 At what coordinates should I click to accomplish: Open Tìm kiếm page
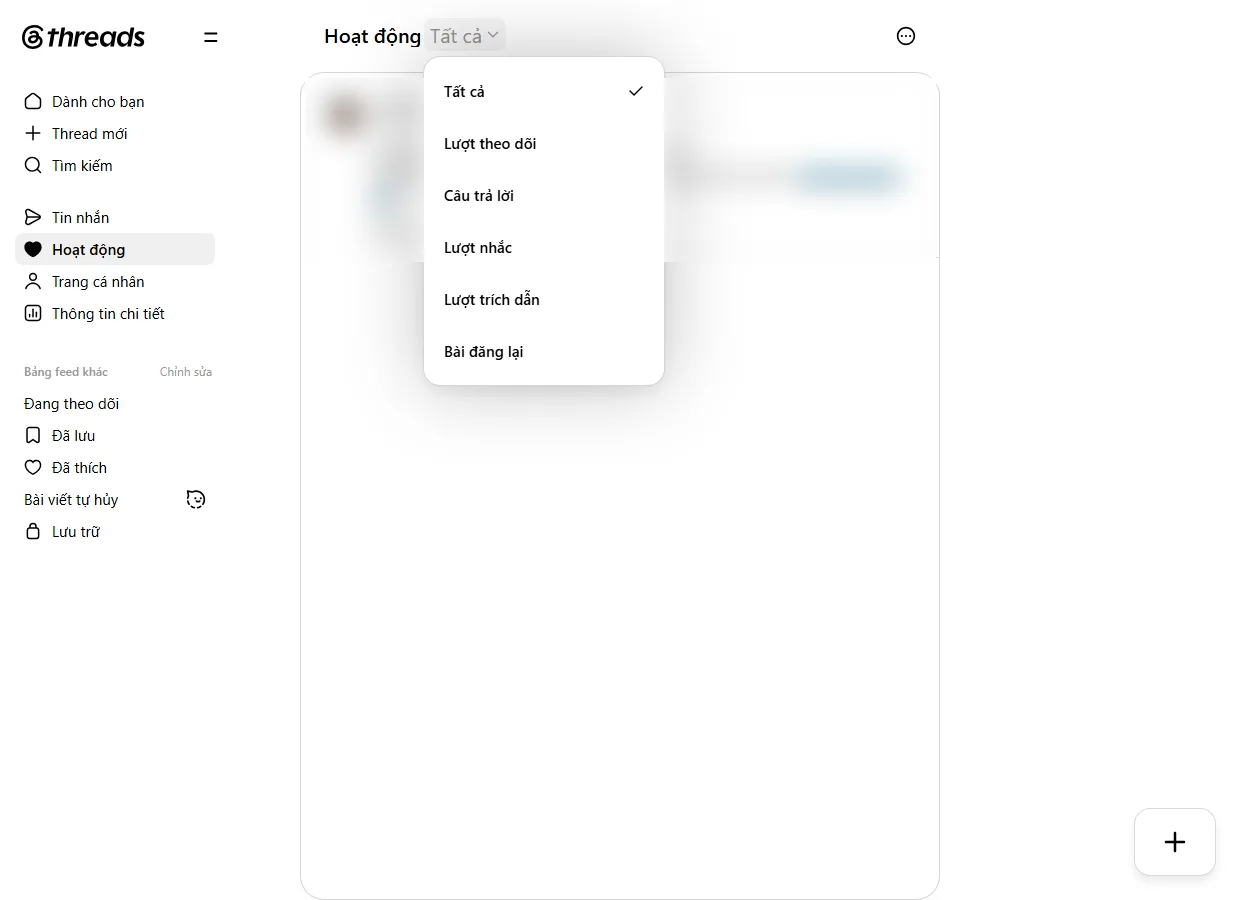click(82, 165)
